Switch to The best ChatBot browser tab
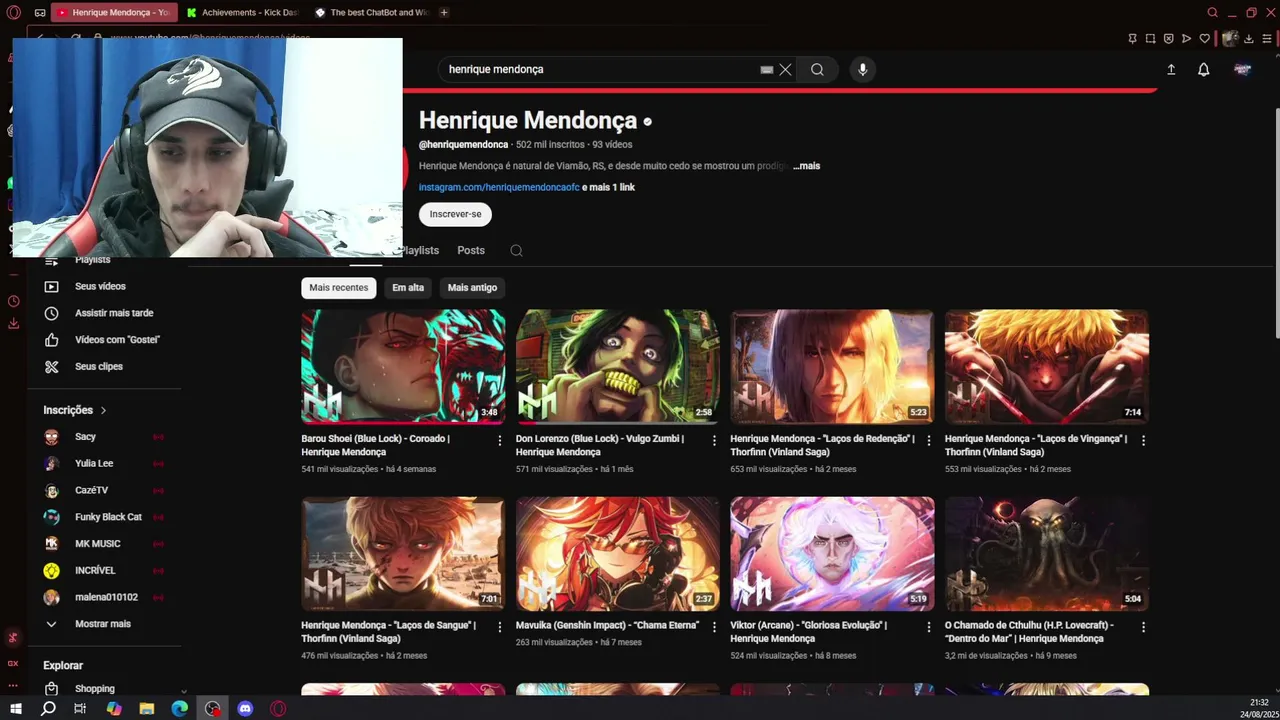This screenshot has width=1280, height=720. pyautogui.click(x=370, y=12)
